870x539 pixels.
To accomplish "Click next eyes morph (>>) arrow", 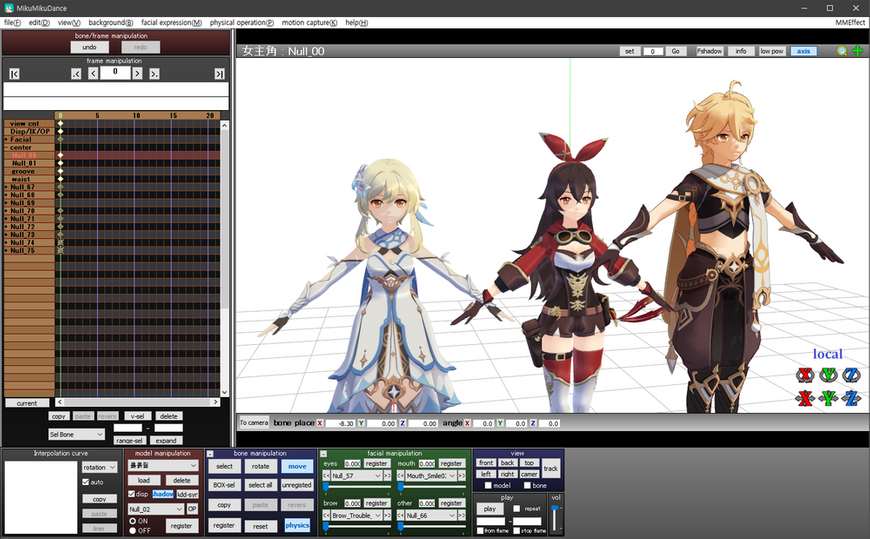I will tap(387, 476).
